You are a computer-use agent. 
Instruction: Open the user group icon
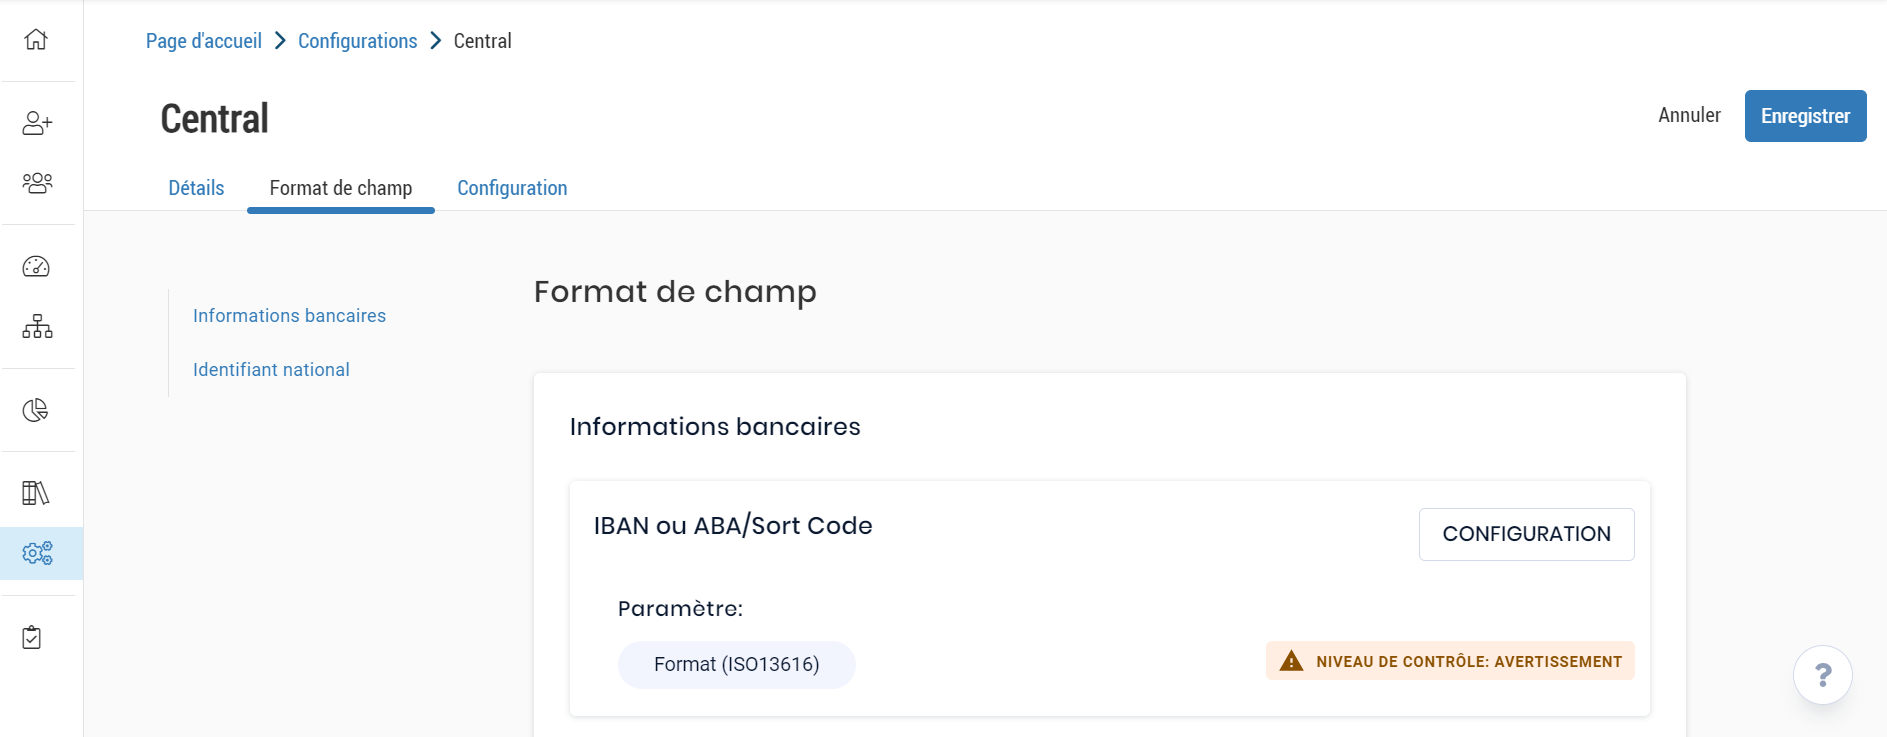point(37,183)
